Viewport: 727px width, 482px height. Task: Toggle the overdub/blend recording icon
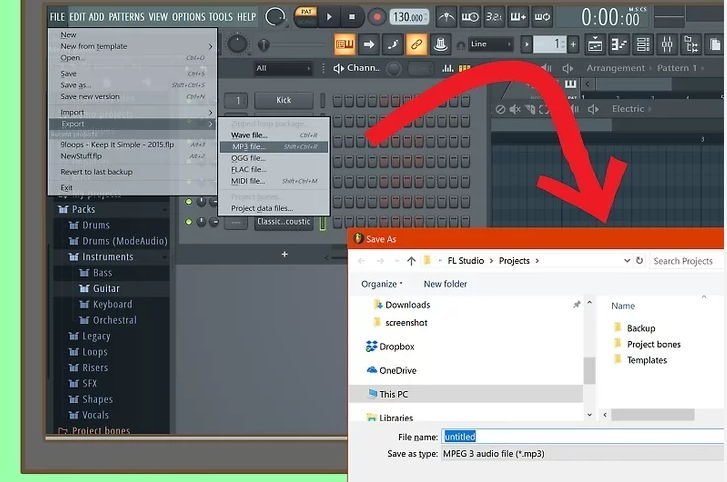coord(518,18)
